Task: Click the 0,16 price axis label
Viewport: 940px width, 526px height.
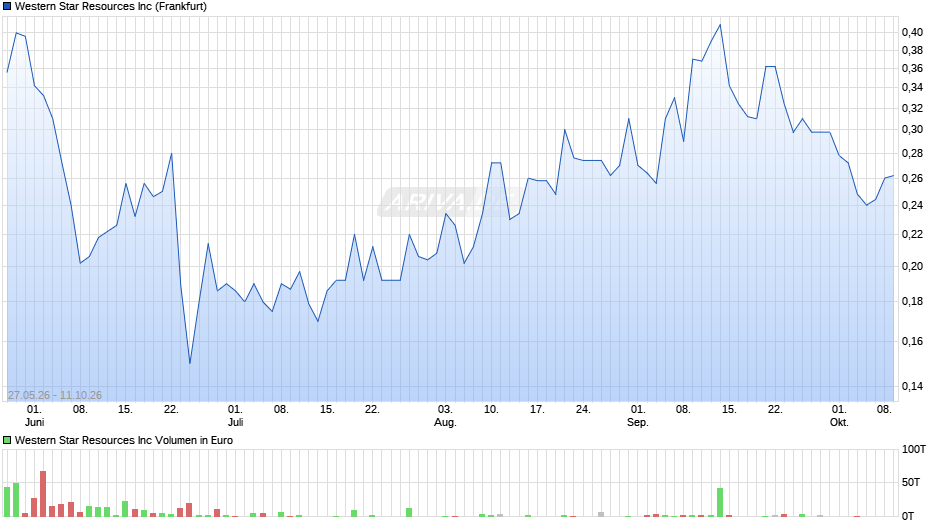Action: (x=912, y=341)
